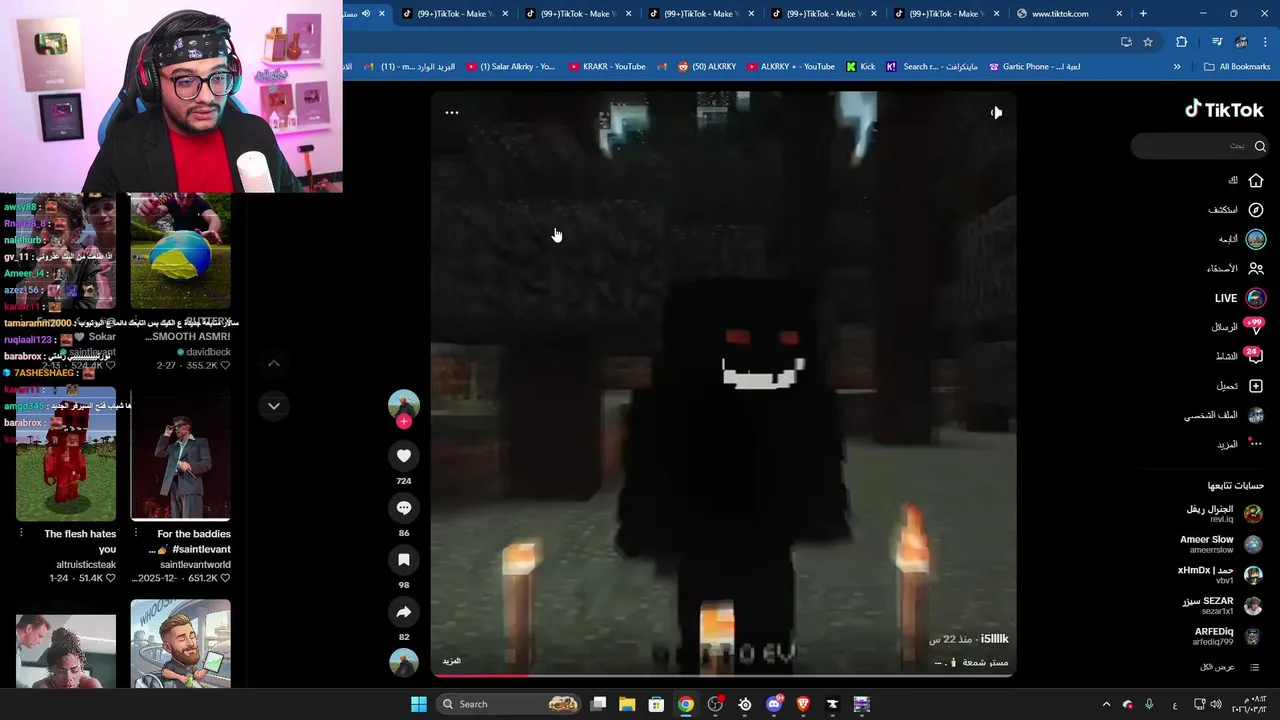
Task: Like the TikTok video with heart icon
Action: pyautogui.click(x=404, y=456)
